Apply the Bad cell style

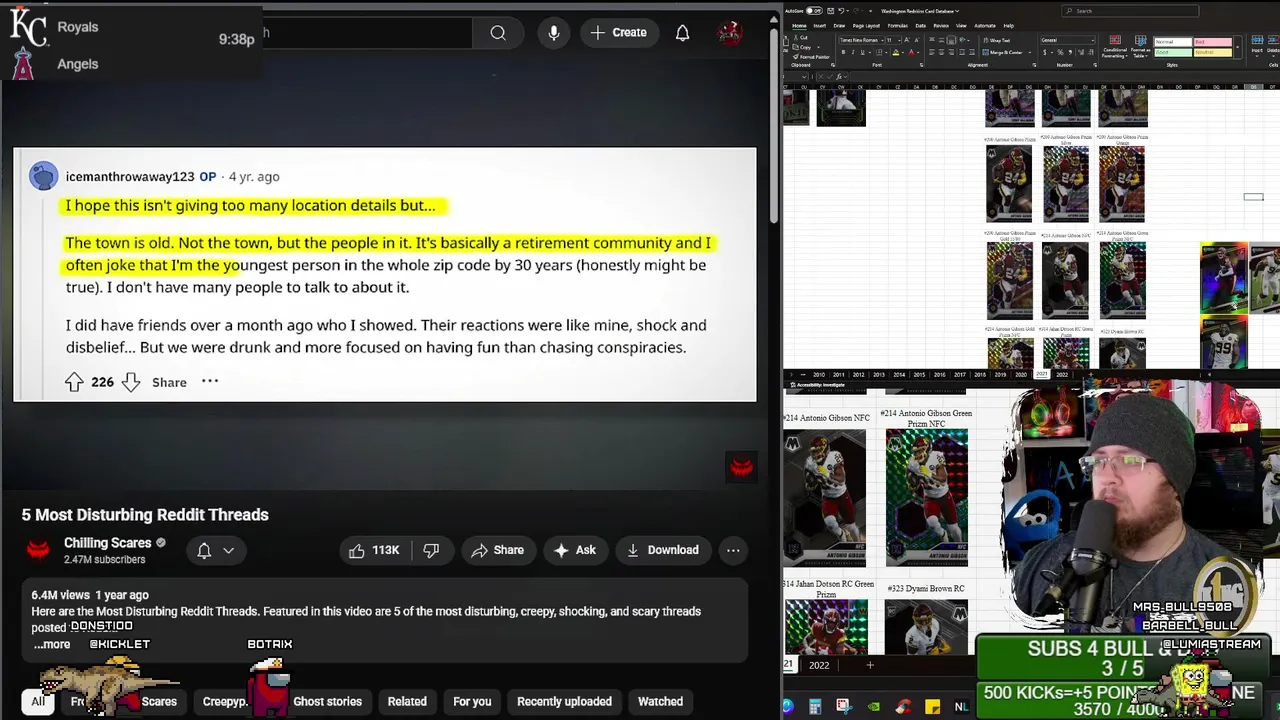(x=1213, y=42)
